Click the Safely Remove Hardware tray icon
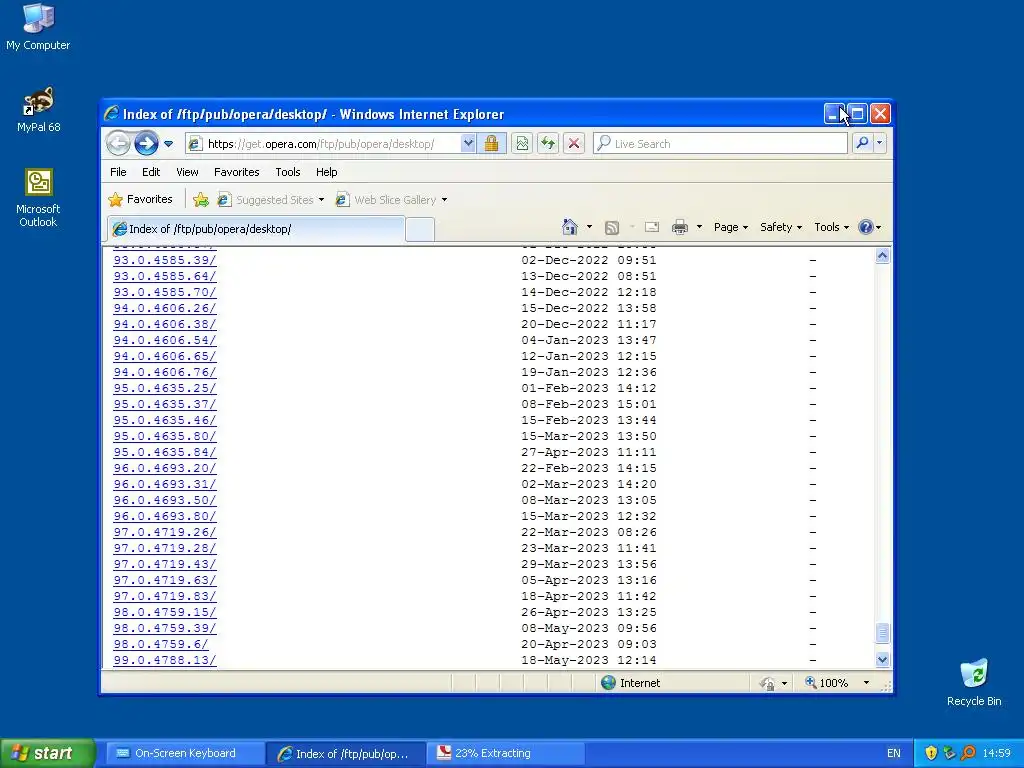Viewport: 1024px width, 768px height. click(950, 753)
